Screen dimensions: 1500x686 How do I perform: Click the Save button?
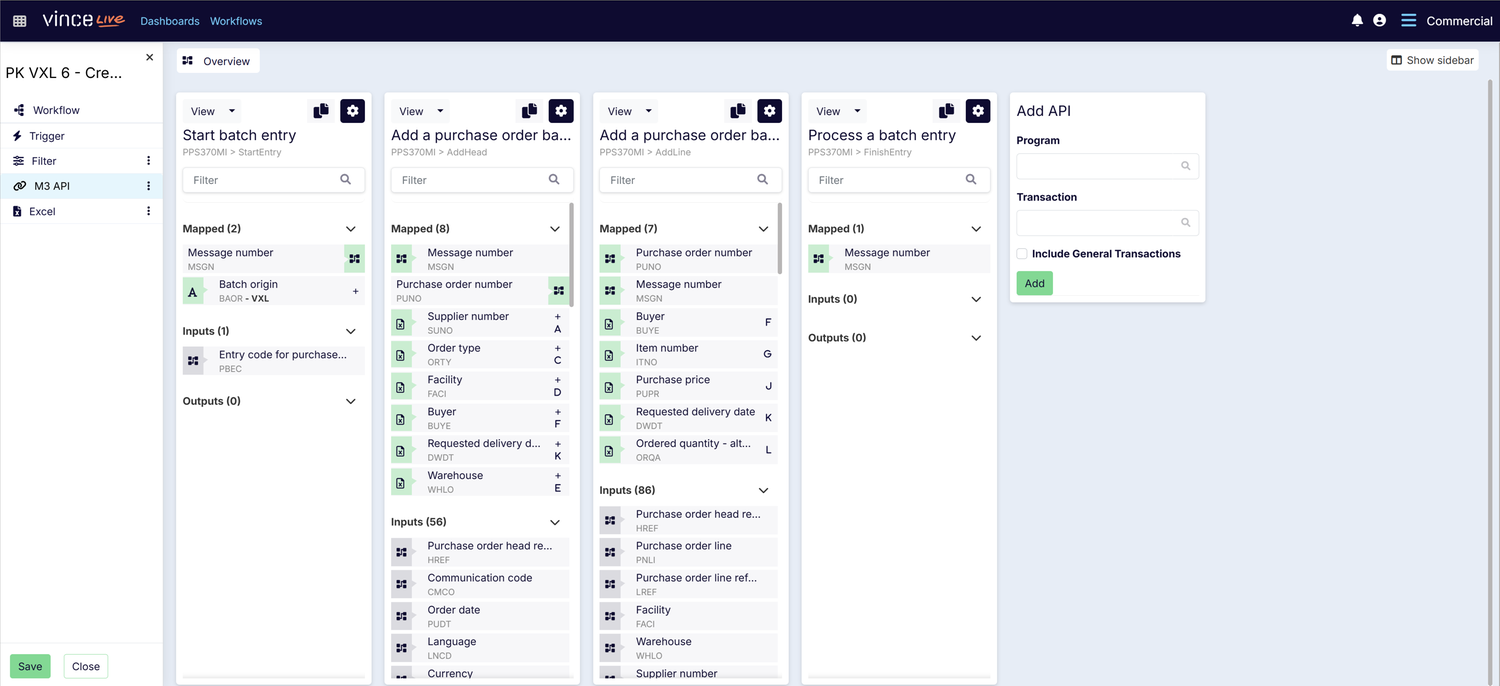click(x=29, y=666)
